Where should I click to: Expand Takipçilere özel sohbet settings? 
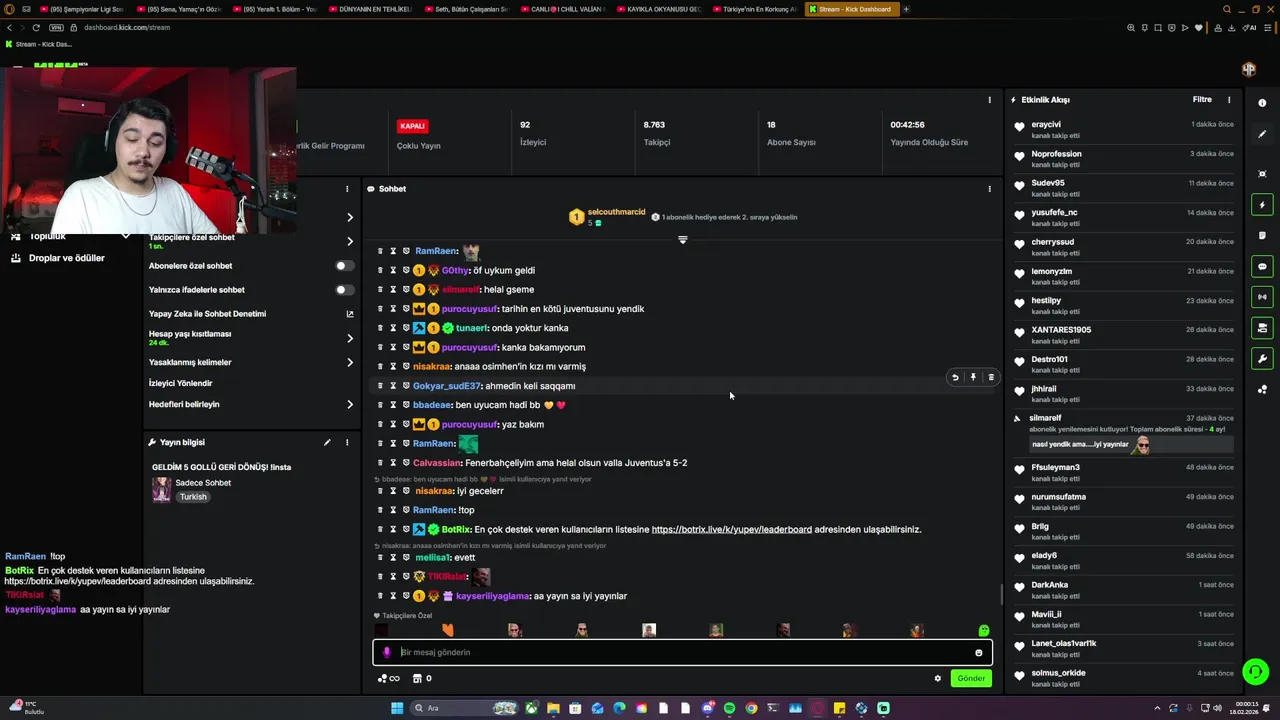pos(350,241)
